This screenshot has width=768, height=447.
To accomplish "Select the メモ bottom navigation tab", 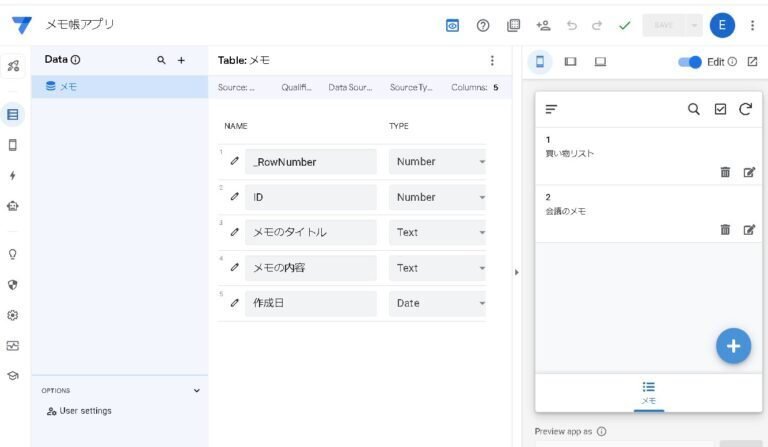I will 648,393.
